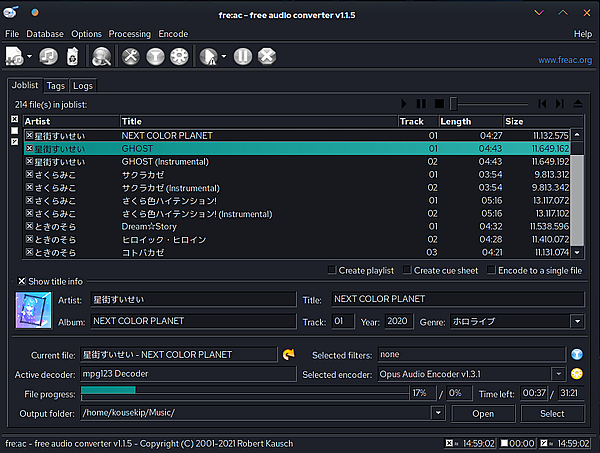Screen dimensions: 600x453
Task: Open Options menu
Action: click(86, 34)
